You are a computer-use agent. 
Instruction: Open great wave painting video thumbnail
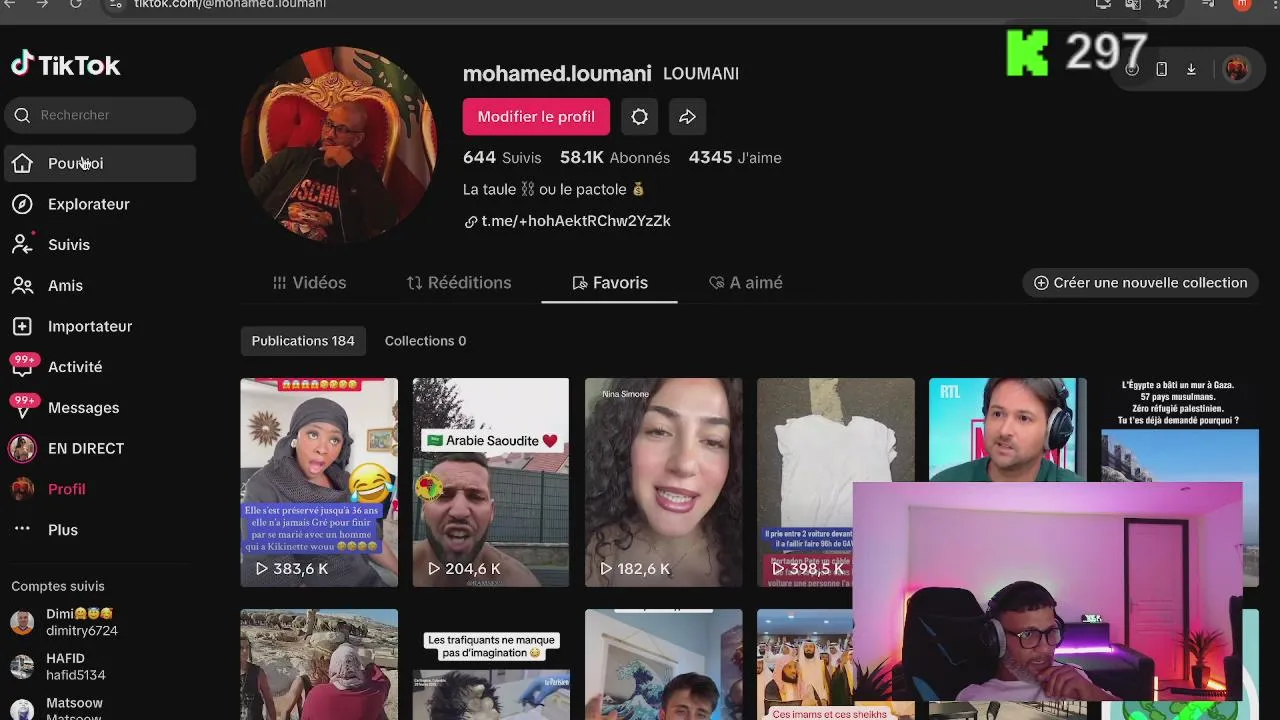tap(664, 664)
